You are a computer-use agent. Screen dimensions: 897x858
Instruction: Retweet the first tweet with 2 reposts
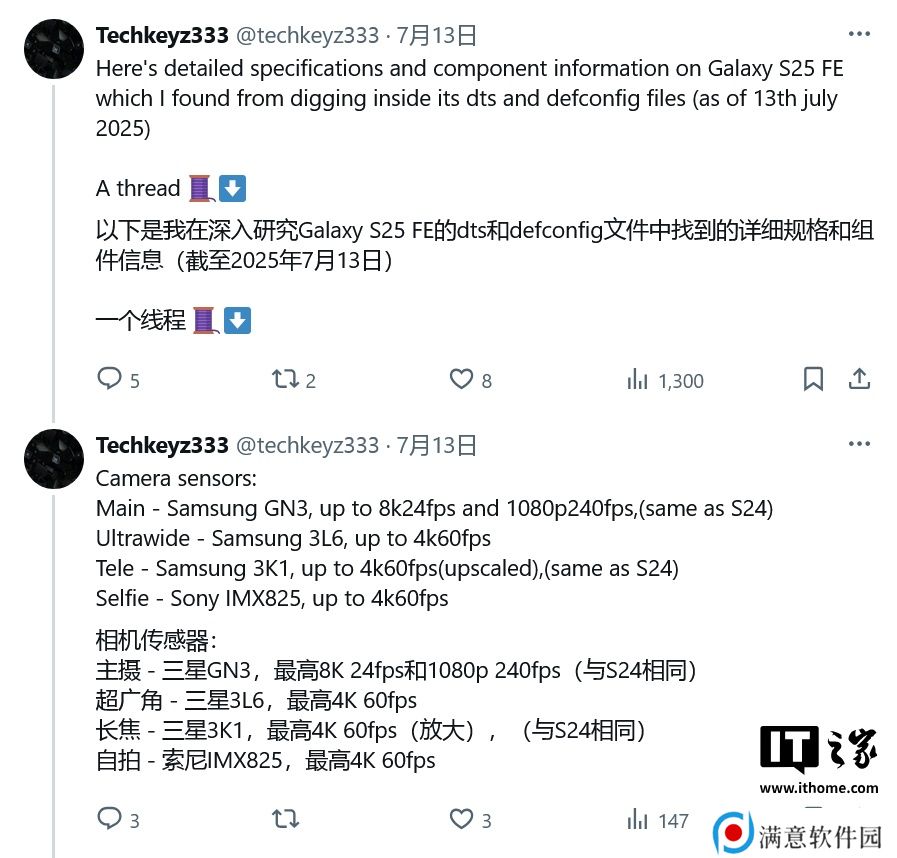293,379
